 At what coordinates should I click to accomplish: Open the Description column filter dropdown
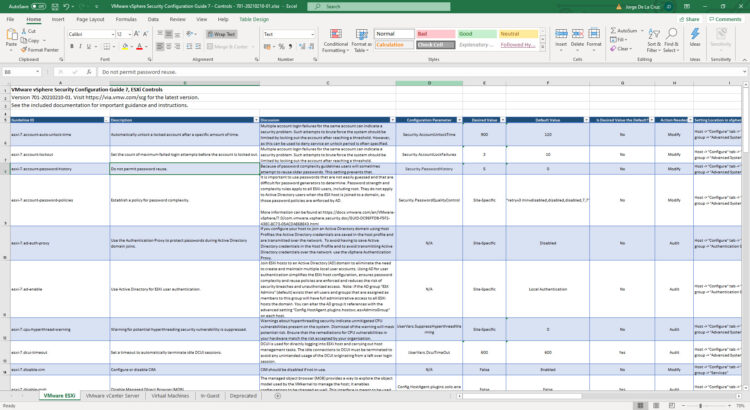(256, 120)
